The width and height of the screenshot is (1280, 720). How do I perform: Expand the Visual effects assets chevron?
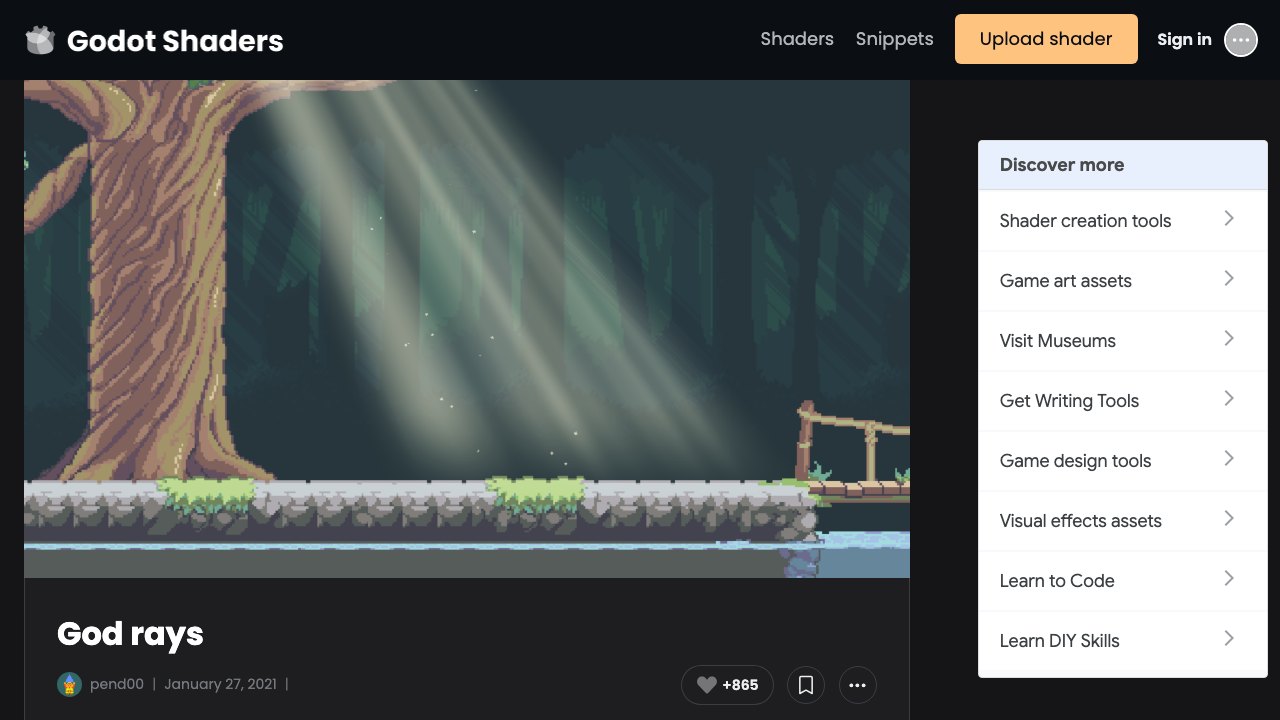[1230, 518]
